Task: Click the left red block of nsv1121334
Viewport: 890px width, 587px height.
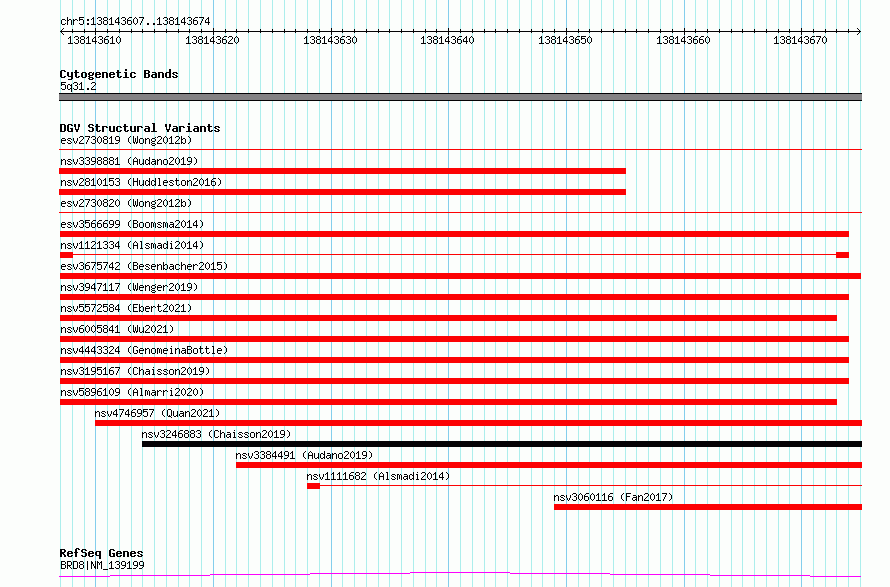Action: coord(66,255)
